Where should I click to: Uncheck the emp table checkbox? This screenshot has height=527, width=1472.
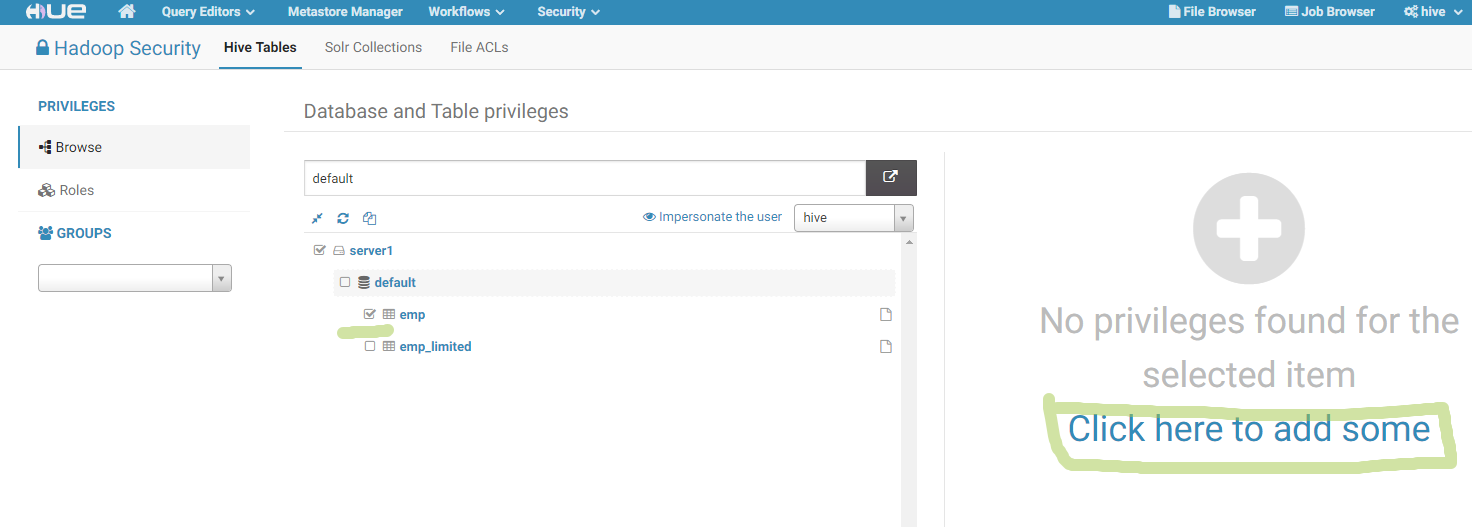pyautogui.click(x=370, y=314)
